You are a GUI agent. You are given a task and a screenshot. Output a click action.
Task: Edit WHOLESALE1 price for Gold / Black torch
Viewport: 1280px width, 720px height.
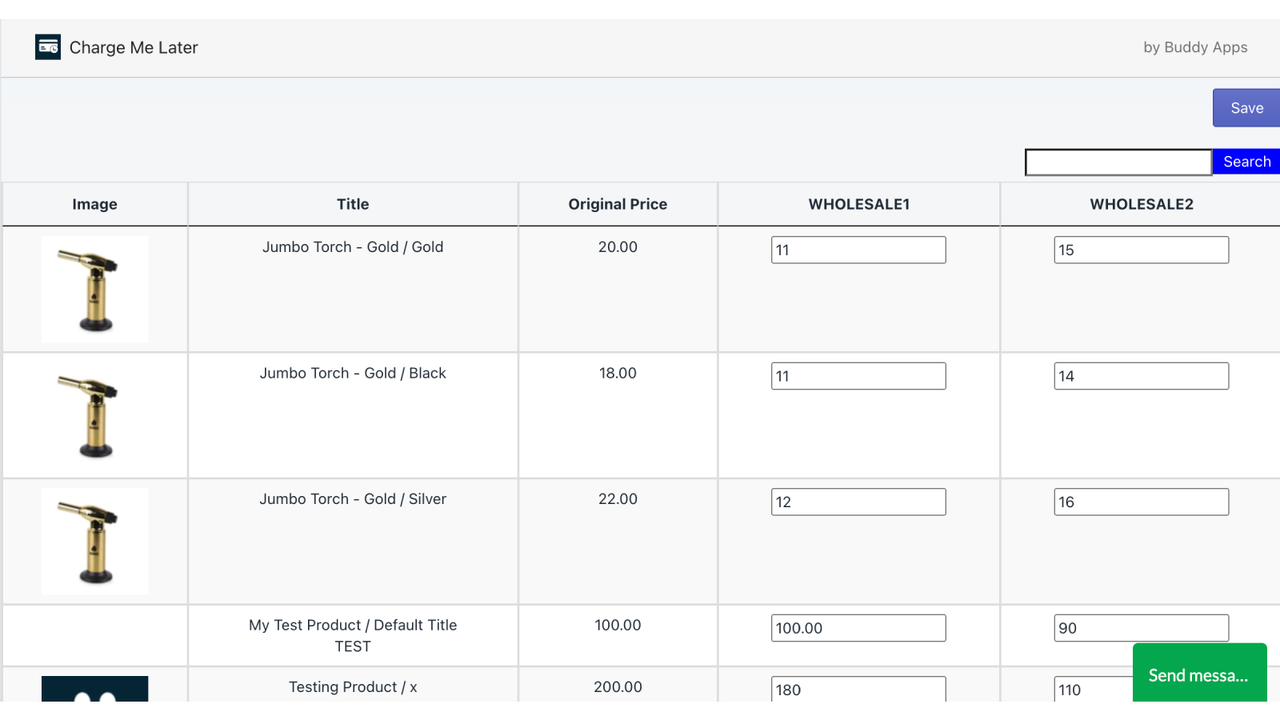click(858, 376)
